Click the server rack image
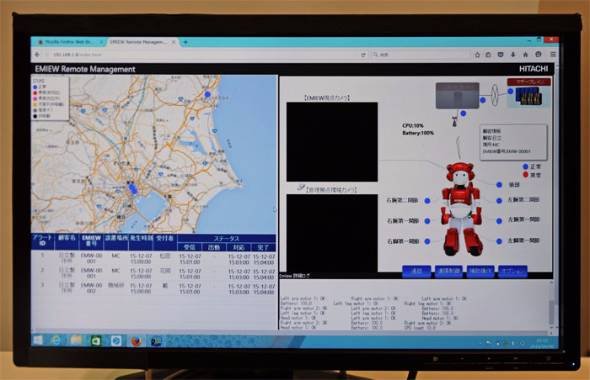590x380 pixels. (529, 96)
